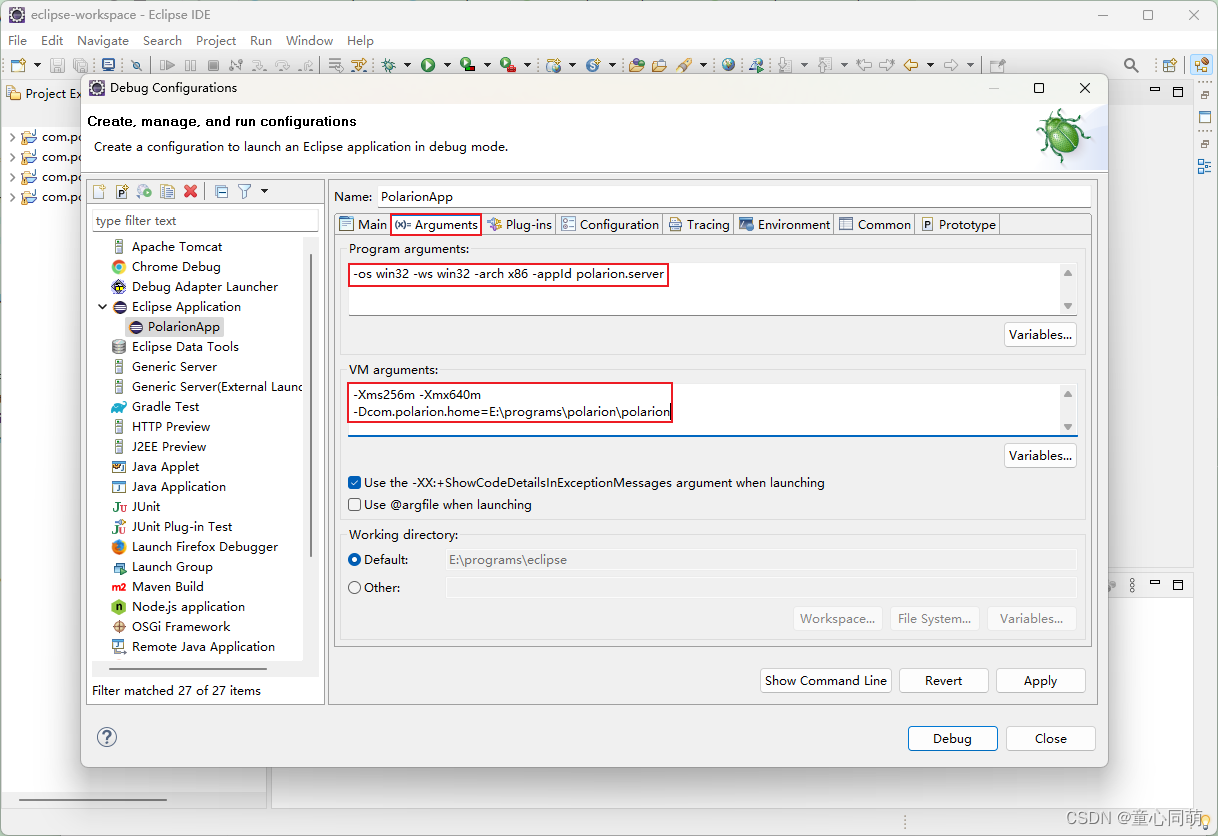Image resolution: width=1218 pixels, height=836 pixels.
Task: Click the Export launch configuration icon
Action: [x=145, y=191]
